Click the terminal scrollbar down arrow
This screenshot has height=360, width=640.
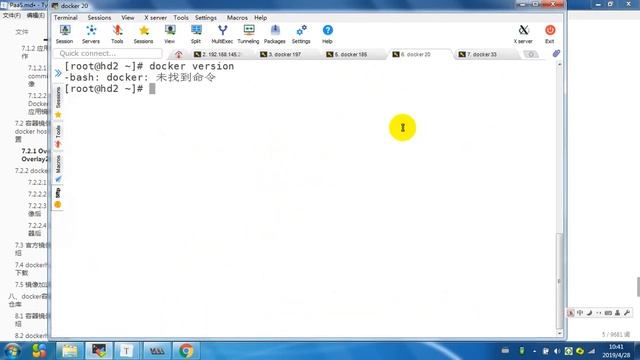(x=559, y=333)
